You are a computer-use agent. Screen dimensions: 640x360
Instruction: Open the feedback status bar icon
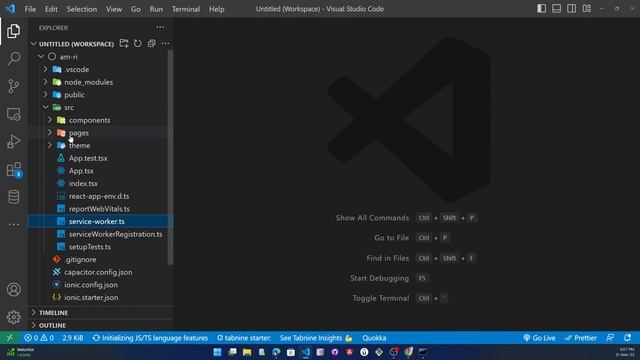pos(610,338)
